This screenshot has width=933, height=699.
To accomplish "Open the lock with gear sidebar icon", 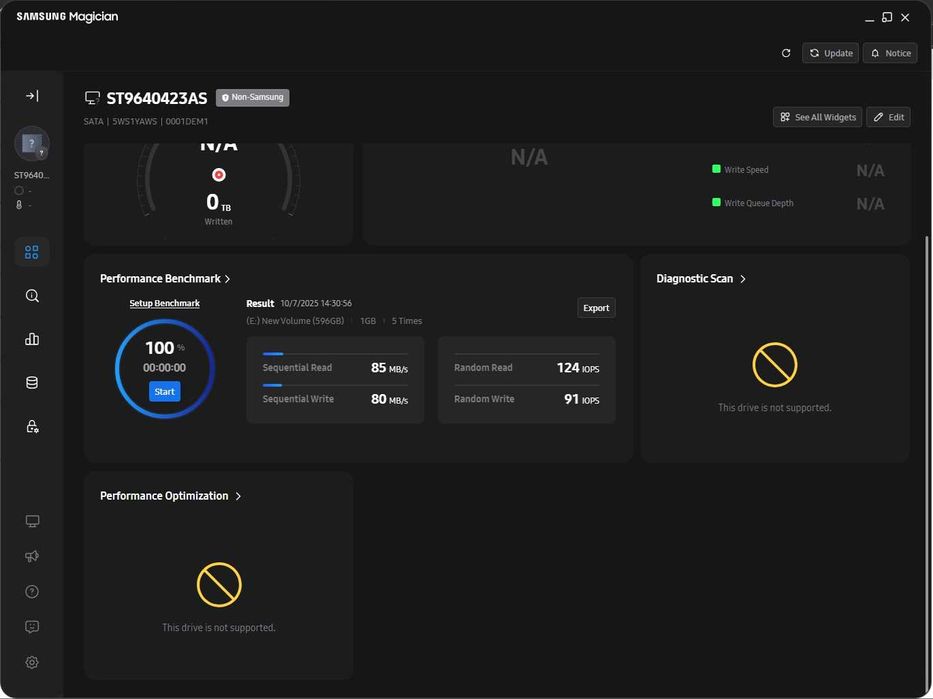I will tap(32, 427).
